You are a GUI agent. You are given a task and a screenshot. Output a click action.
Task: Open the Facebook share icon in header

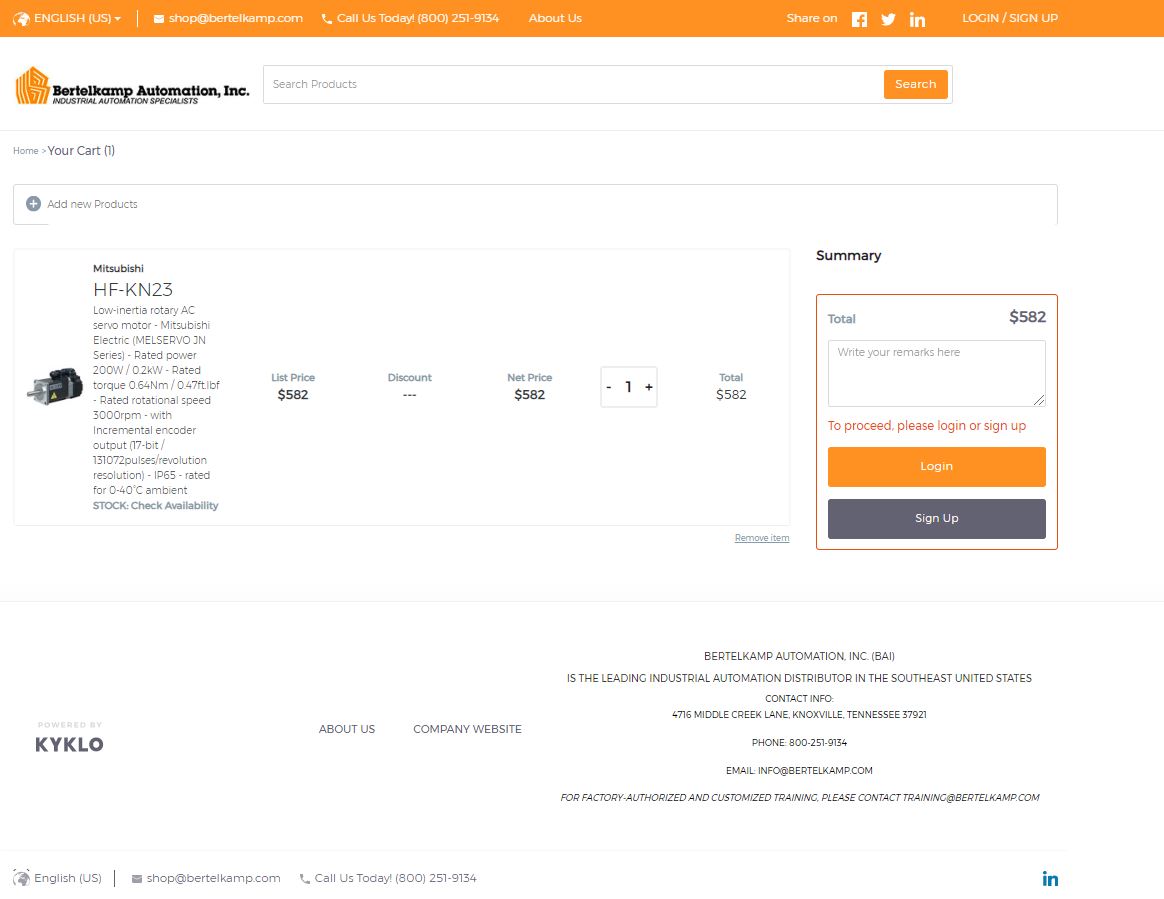click(x=859, y=19)
